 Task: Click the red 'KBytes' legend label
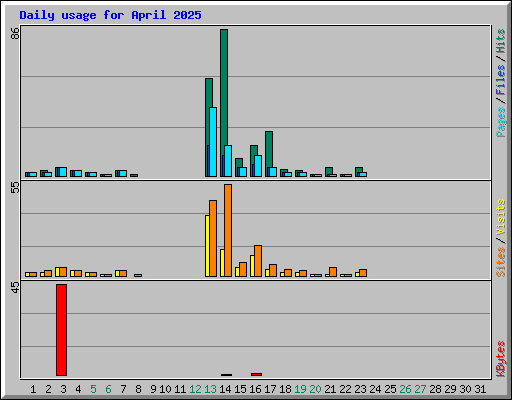[500, 359]
